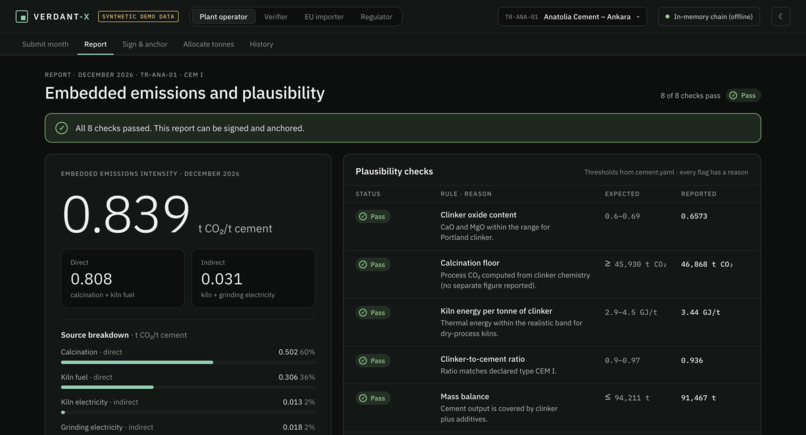
Task: Click expected value ≥ 45,930 t CO₂
Action: coord(635,264)
